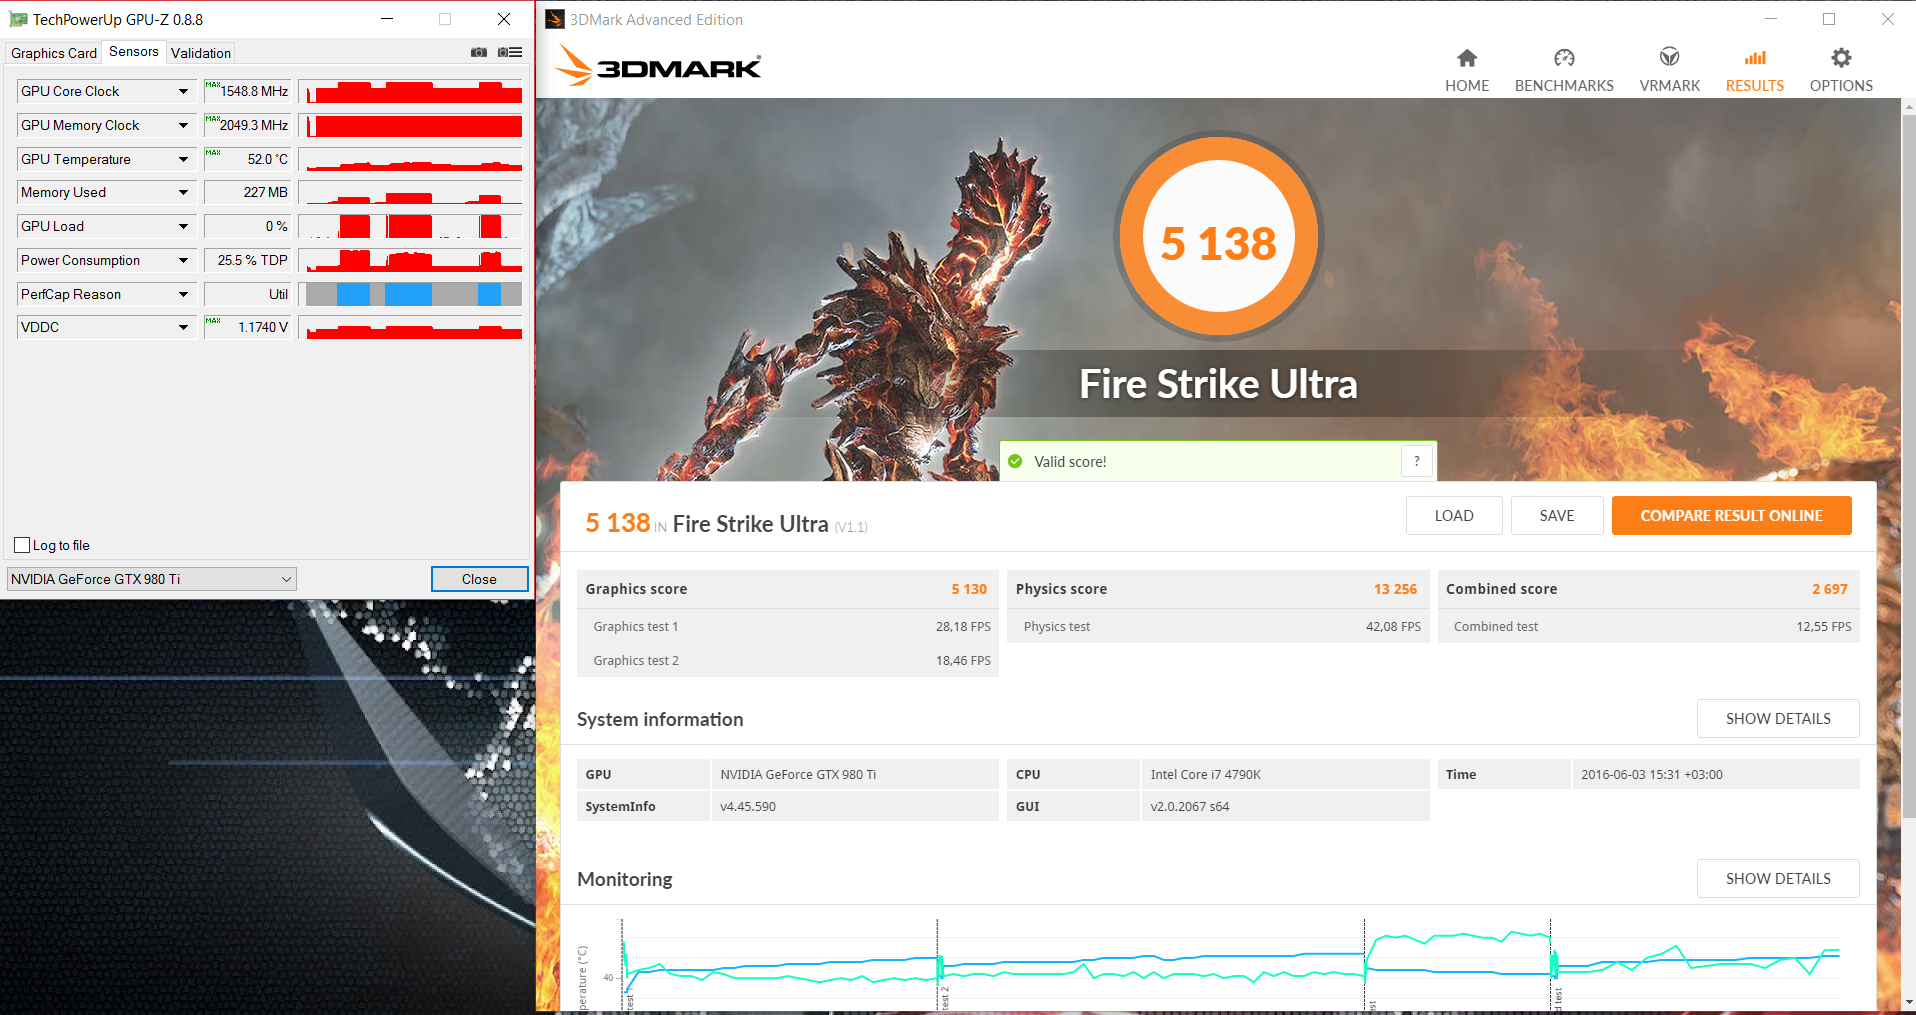The image size is (1916, 1015).
Task: Enable the Log to file checkbox
Action: coord(22,545)
